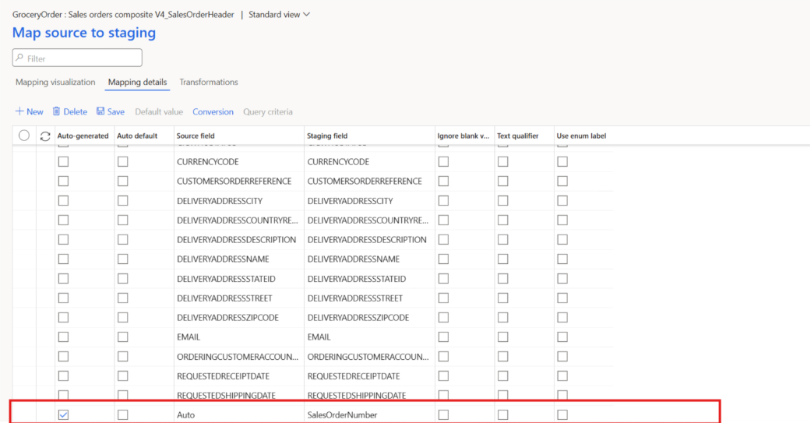810x423 pixels.
Task: Open the Transformations tab
Action: tap(209, 82)
